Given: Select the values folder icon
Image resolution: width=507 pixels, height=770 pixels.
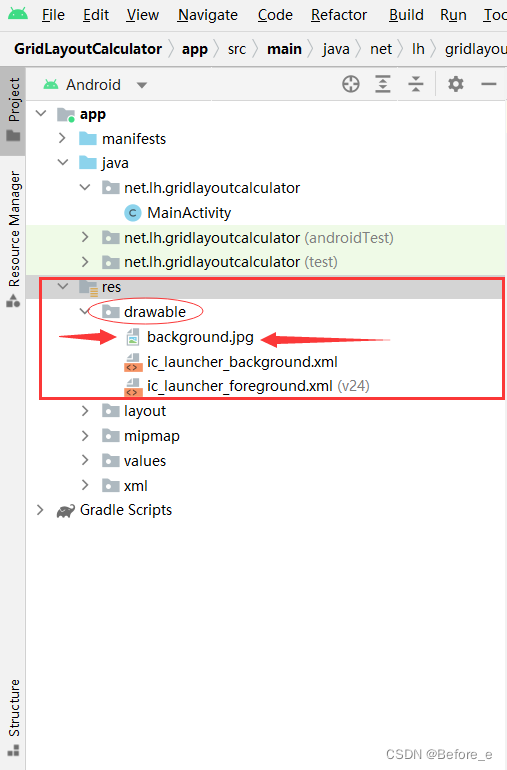Looking at the screenshot, I should [111, 460].
